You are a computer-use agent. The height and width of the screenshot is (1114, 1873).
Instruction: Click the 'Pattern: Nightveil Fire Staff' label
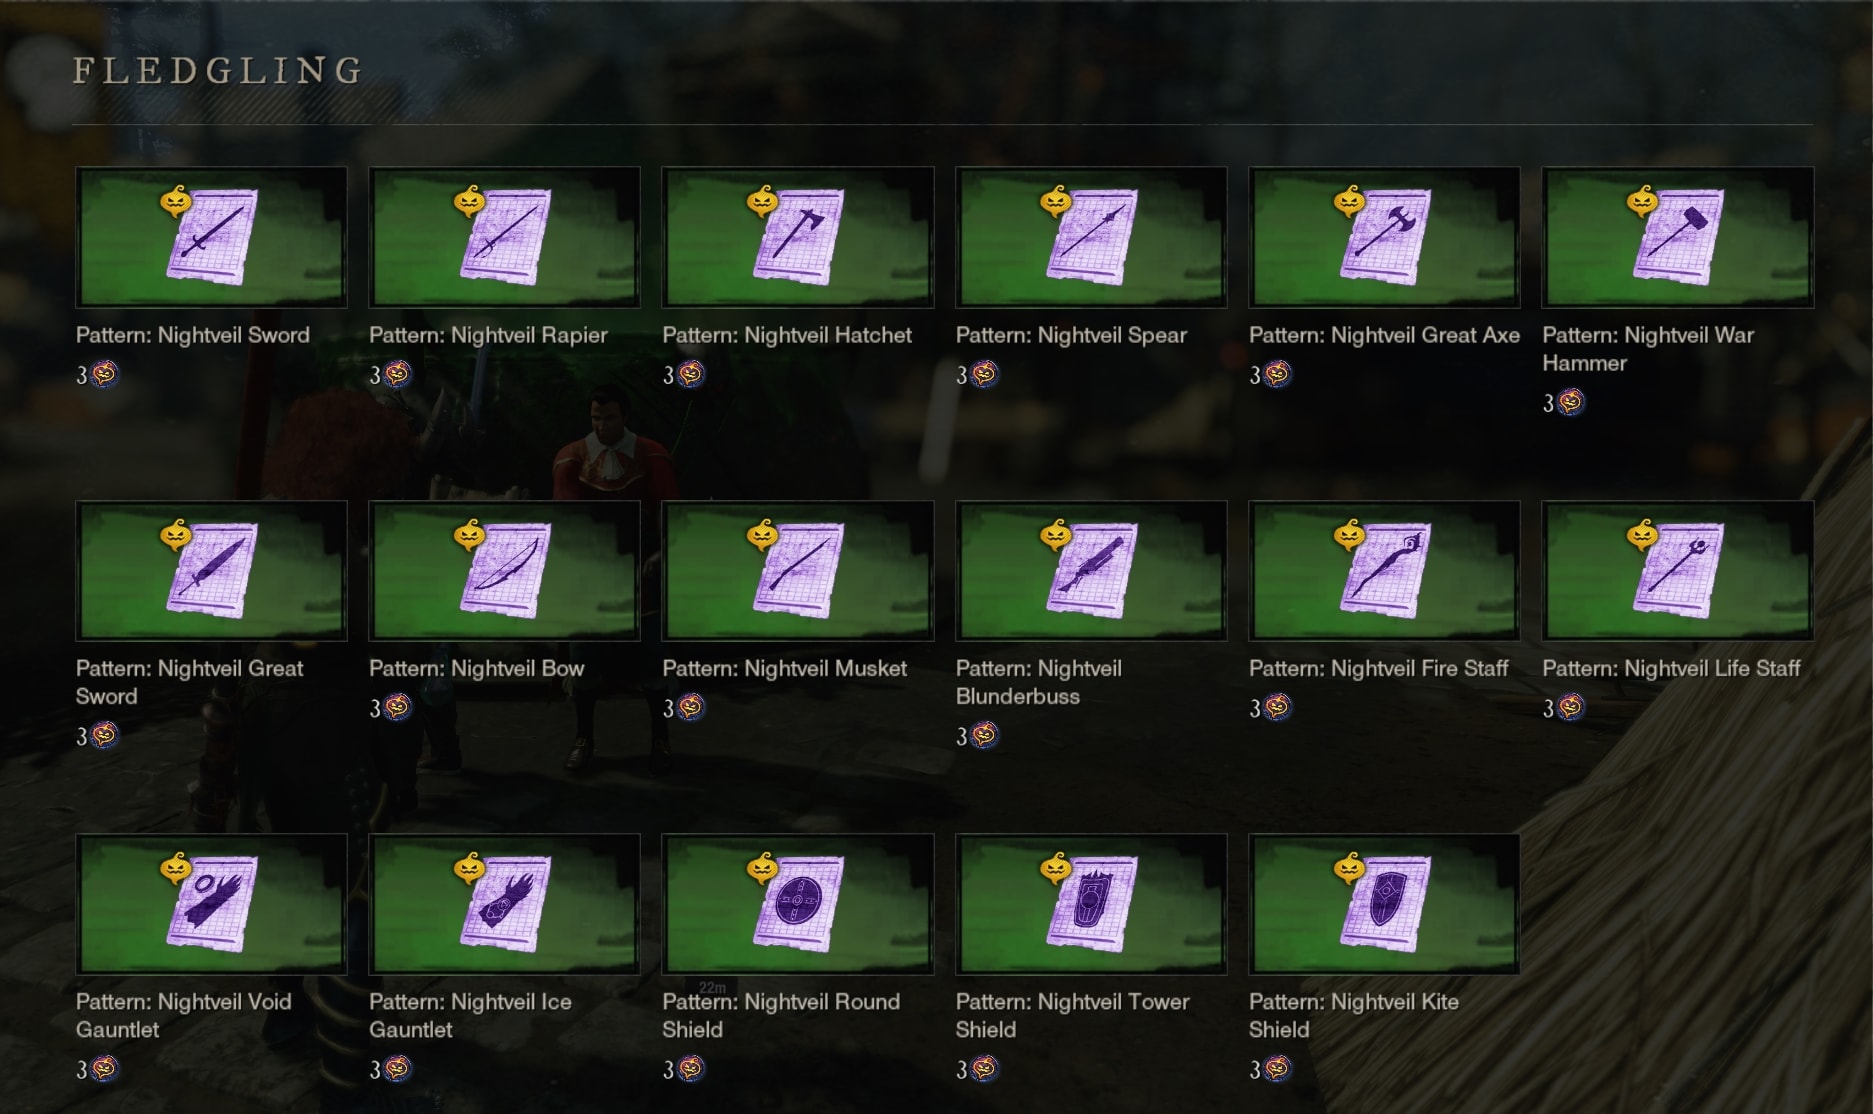point(1378,668)
